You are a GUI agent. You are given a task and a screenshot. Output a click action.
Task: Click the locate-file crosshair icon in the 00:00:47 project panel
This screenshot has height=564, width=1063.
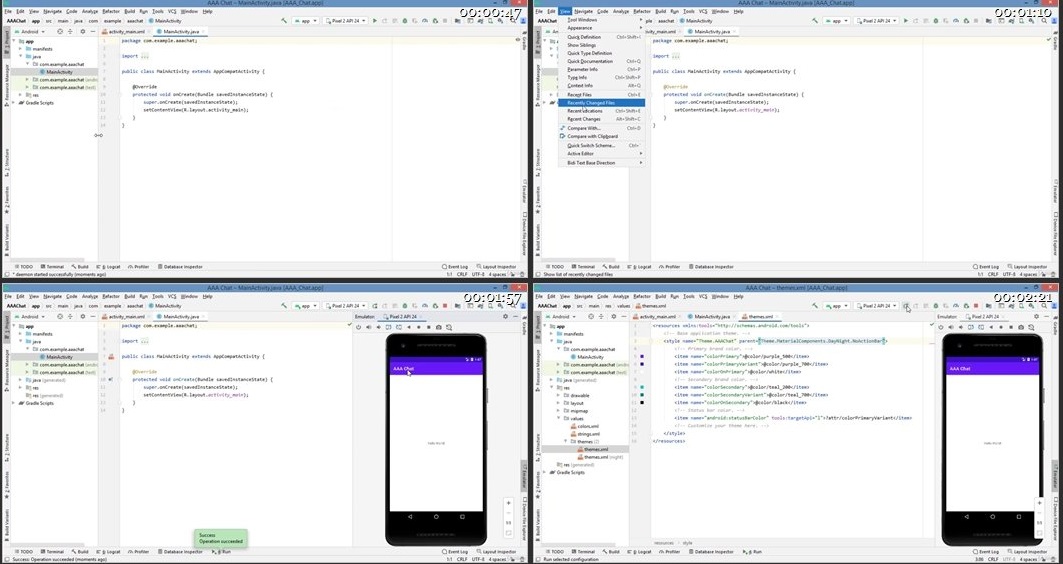(x=60, y=31)
